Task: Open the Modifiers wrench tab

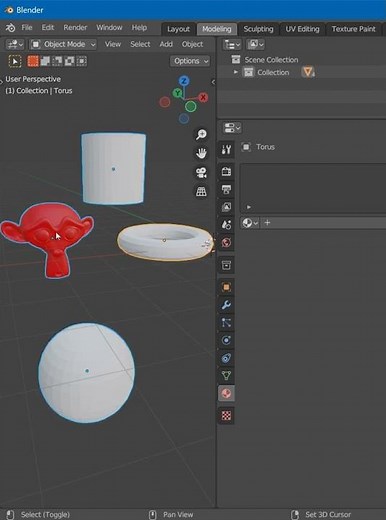Action: pos(226,305)
